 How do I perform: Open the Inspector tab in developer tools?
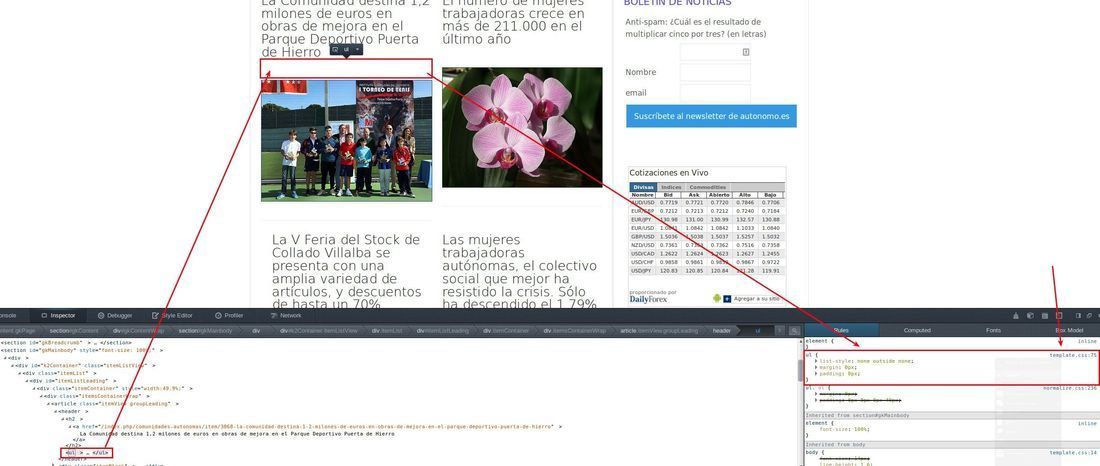click(58, 316)
